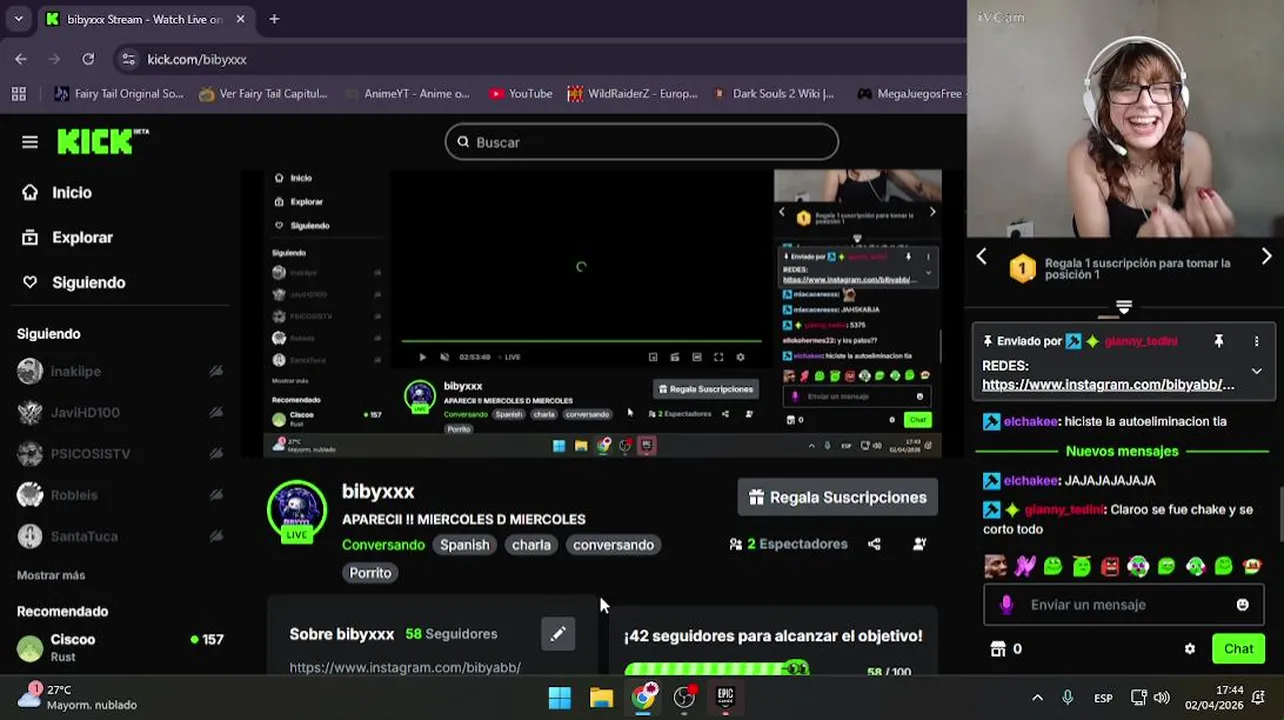The image size is (1284, 720).
Task: Open chat settings gear icon
Action: click(x=1189, y=649)
